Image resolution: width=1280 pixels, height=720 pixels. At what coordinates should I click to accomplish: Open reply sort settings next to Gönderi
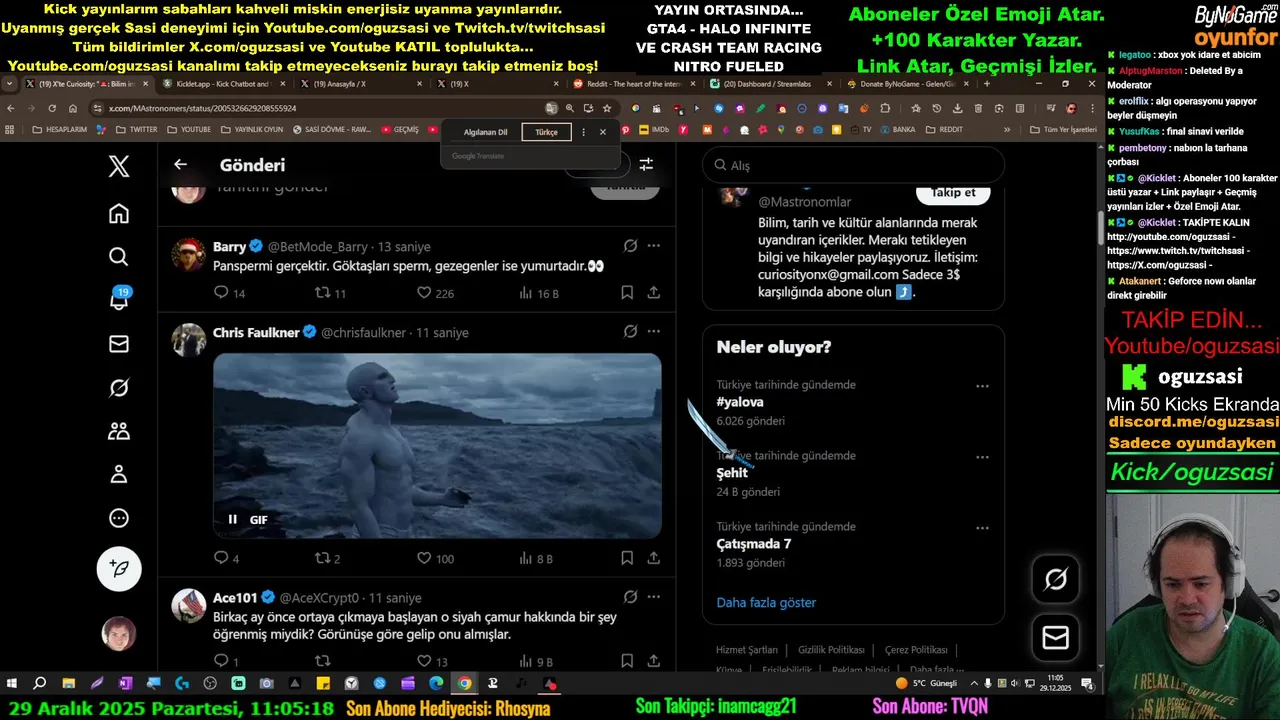pos(646,165)
